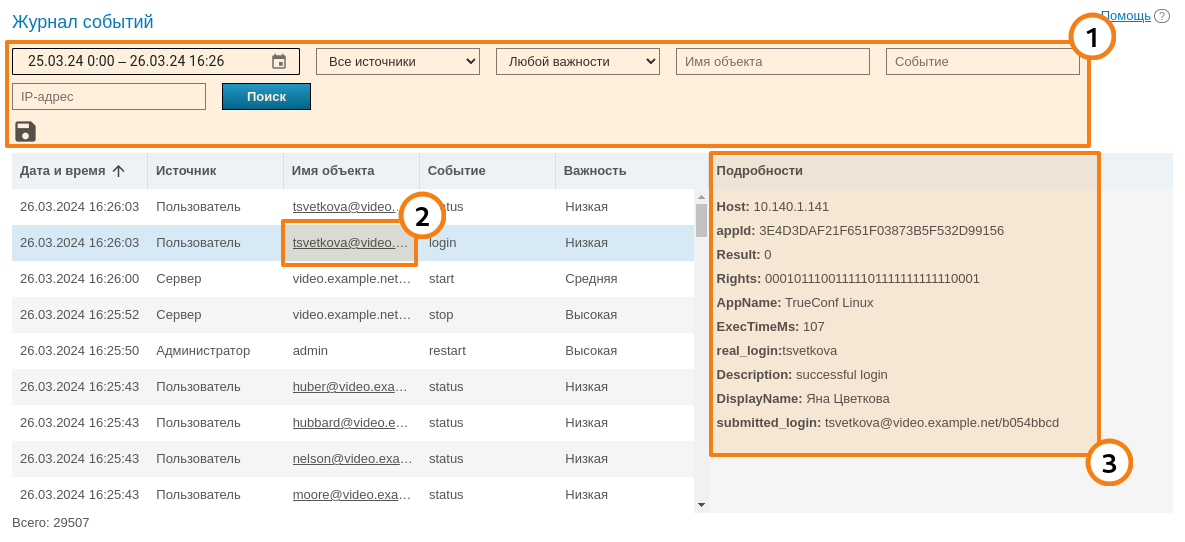Focus the Событие search field
Image resolution: width=1185 pixels, height=542 pixels.
click(x=982, y=62)
